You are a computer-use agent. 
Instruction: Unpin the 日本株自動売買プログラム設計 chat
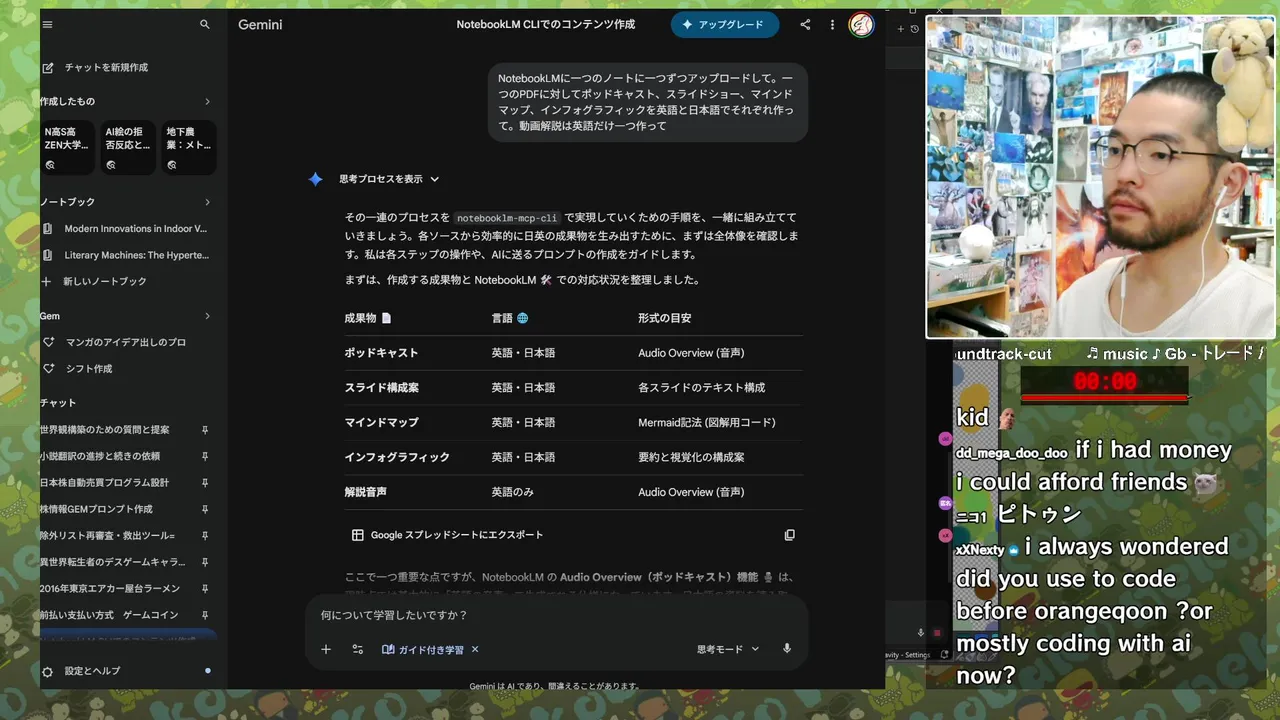205,482
